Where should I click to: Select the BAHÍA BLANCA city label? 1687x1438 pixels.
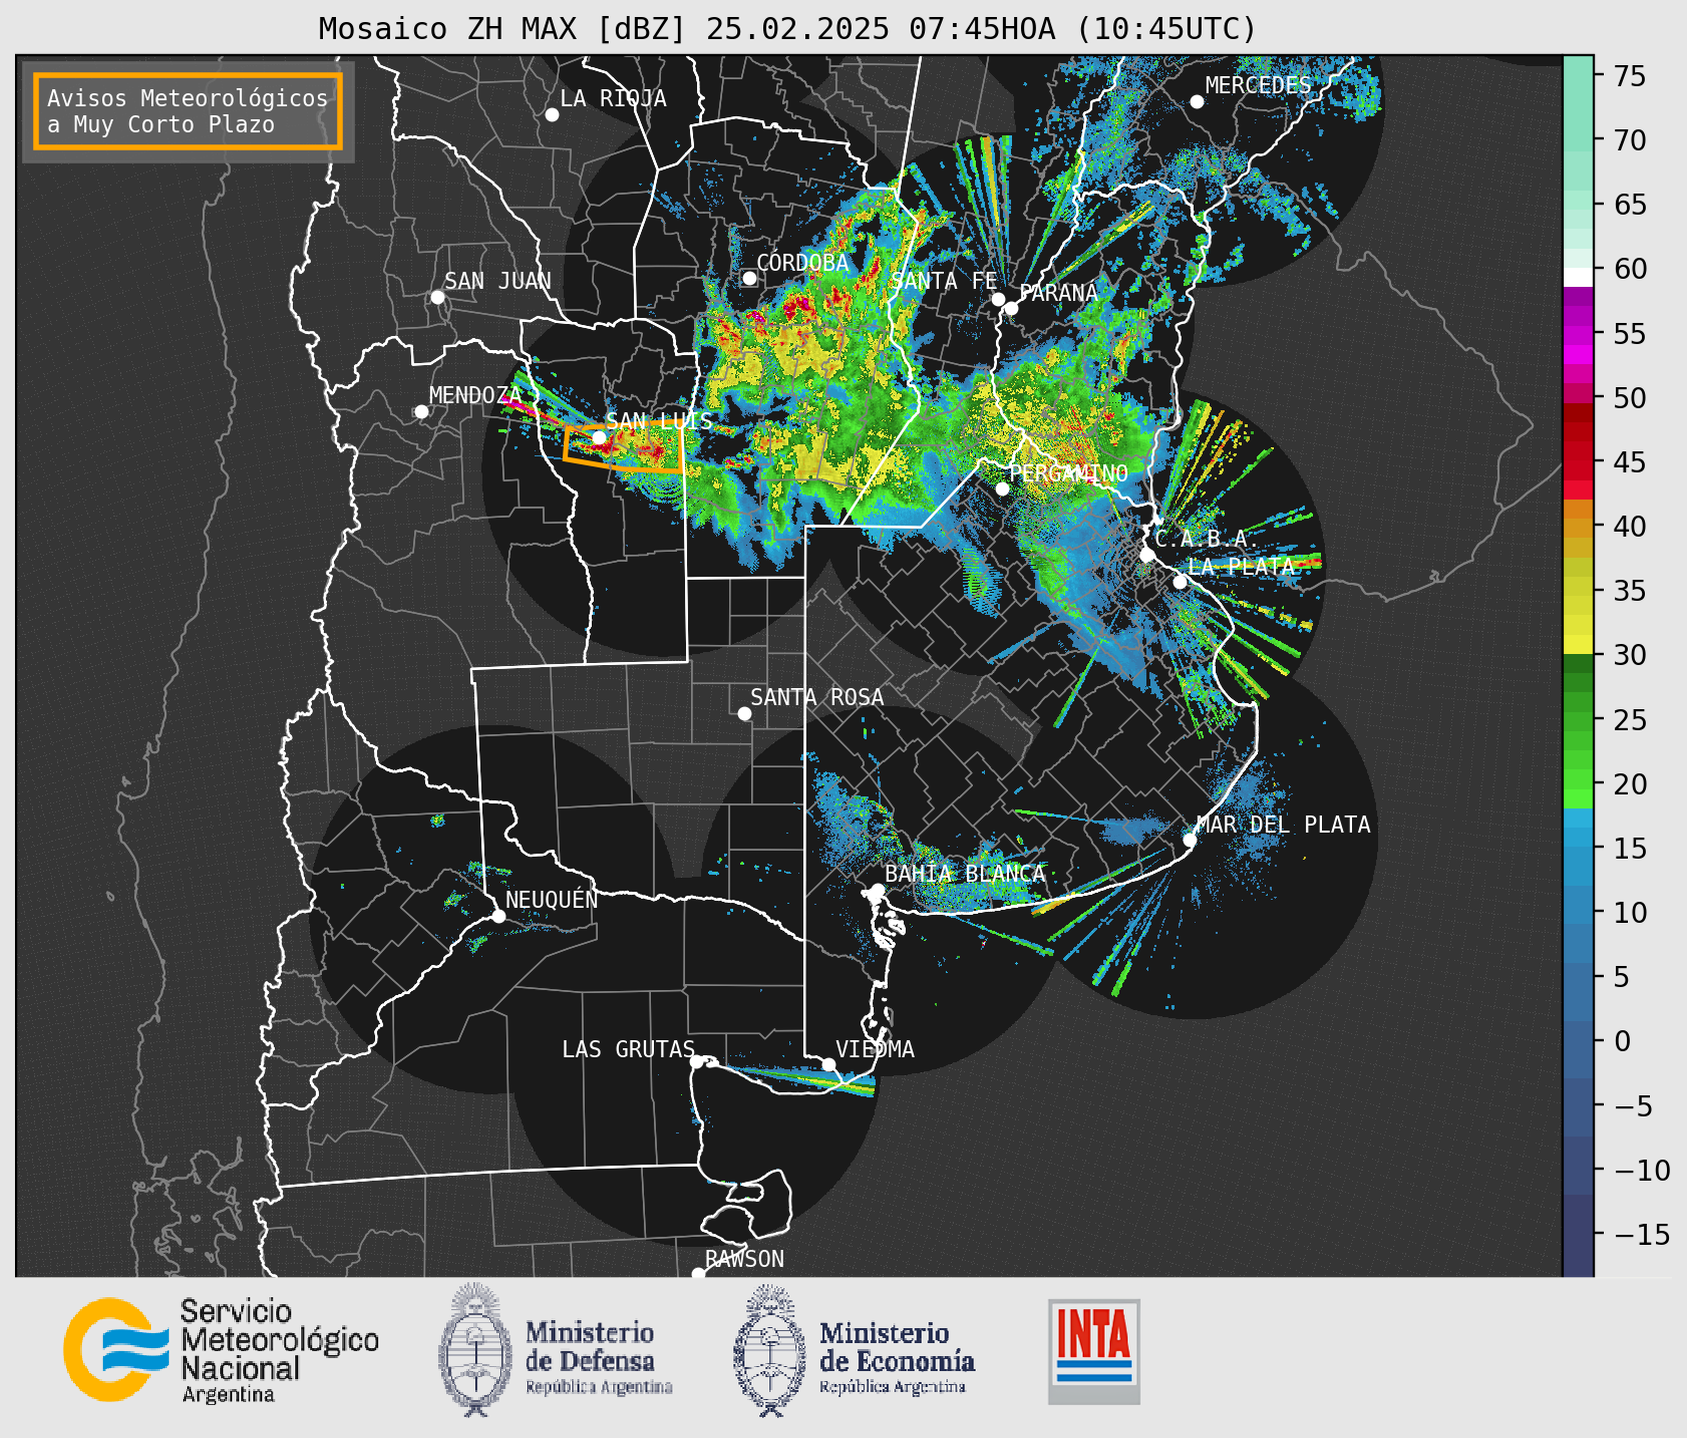[965, 873]
